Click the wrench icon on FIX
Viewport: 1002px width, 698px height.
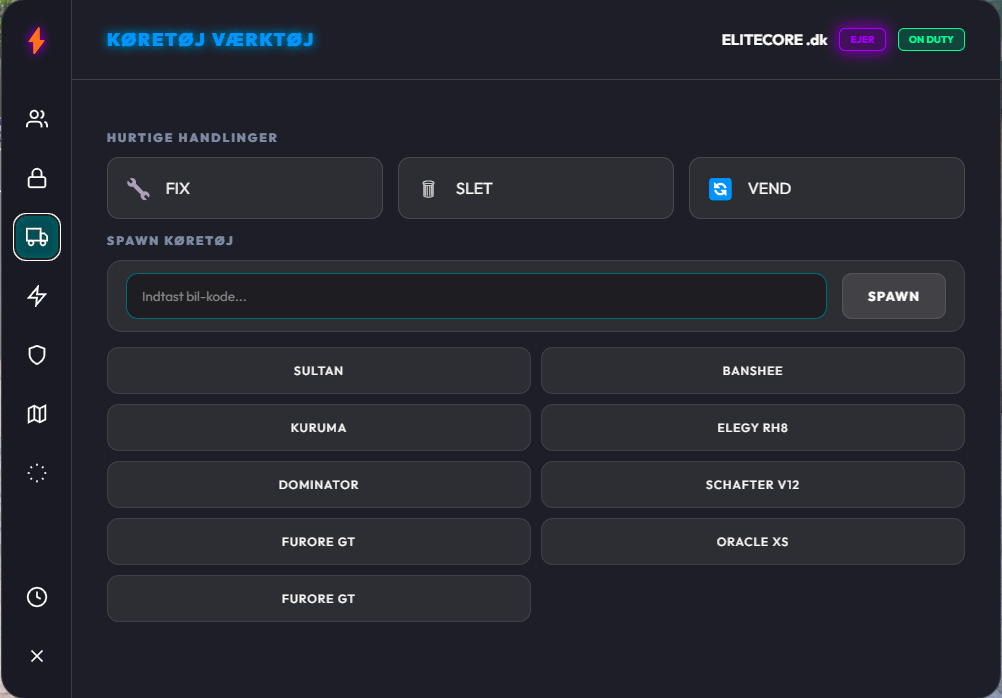pyautogui.click(x=138, y=189)
